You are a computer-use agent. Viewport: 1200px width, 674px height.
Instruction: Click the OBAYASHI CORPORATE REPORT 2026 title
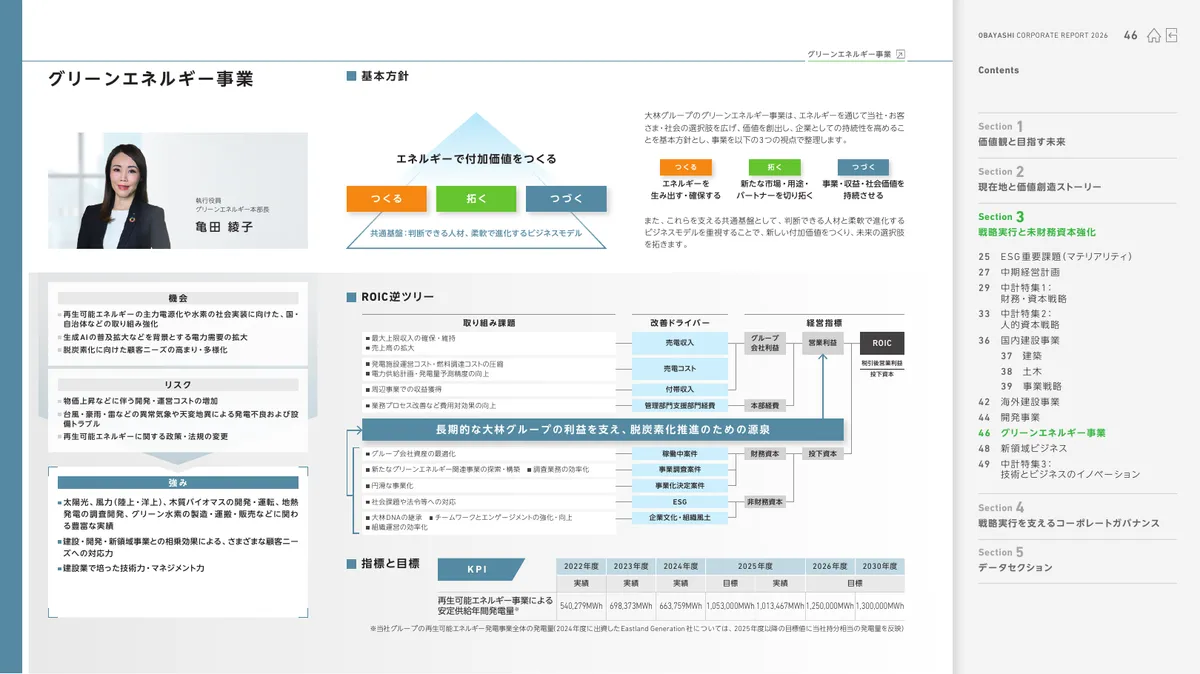pyautogui.click(x=1043, y=36)
